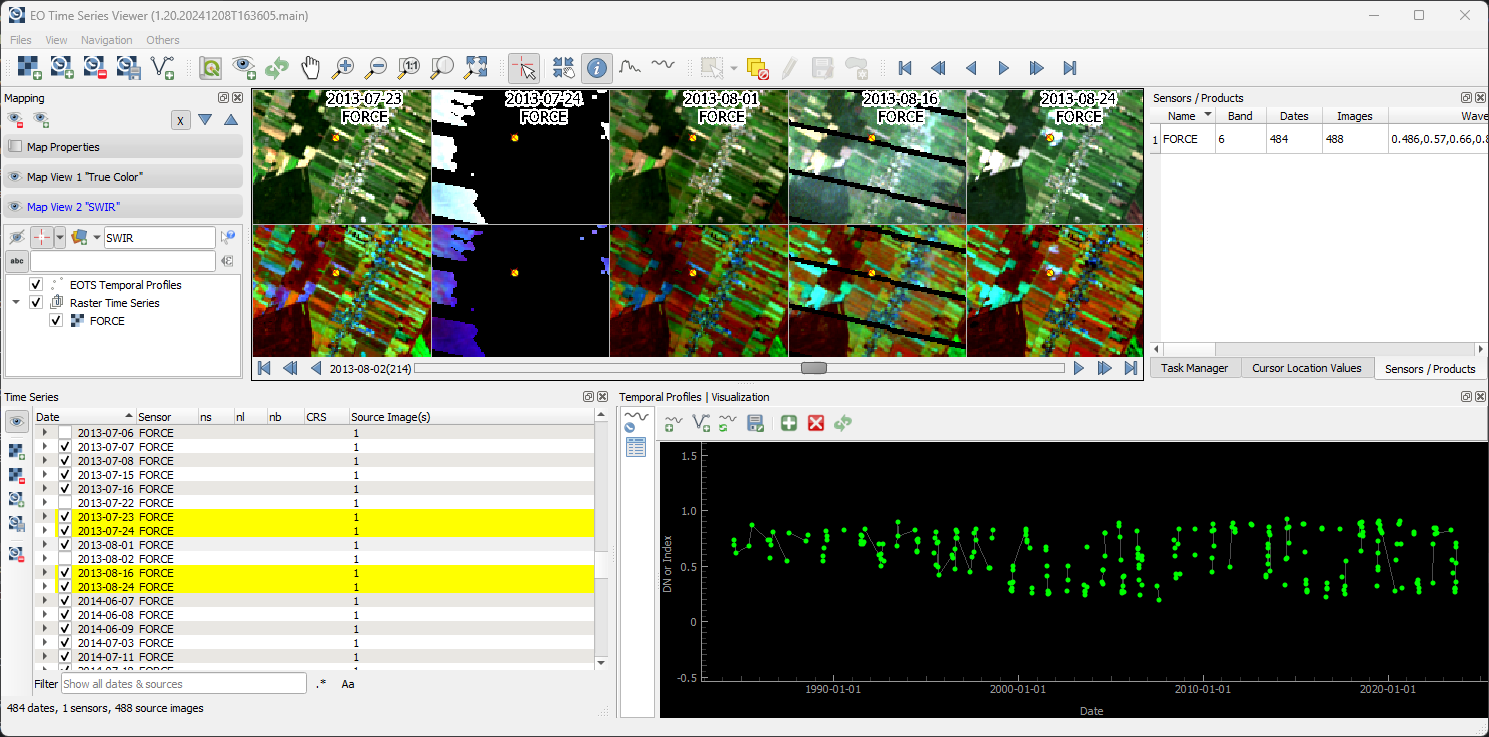
Task: Toggle the identify info button
Action: pos(597,68)
